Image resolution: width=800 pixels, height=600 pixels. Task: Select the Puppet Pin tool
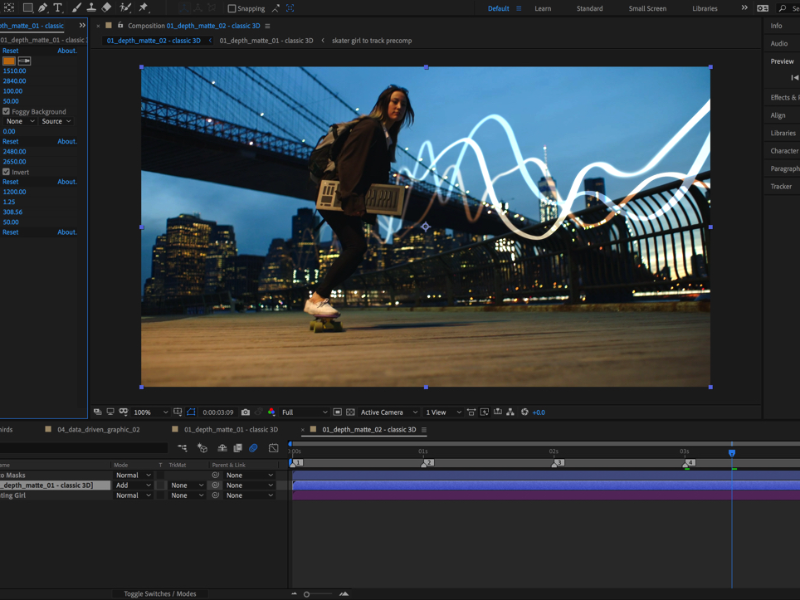(143, 8)
